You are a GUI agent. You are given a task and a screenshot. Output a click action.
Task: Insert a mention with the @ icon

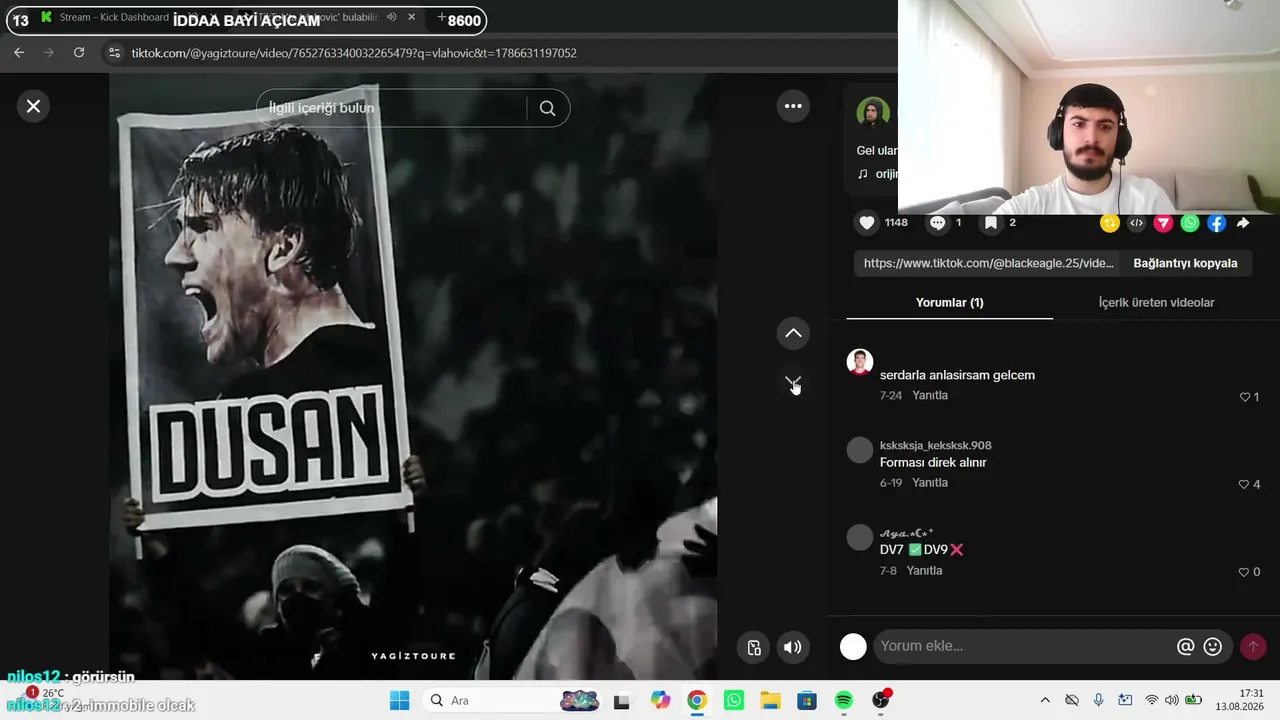(1186, 647)
